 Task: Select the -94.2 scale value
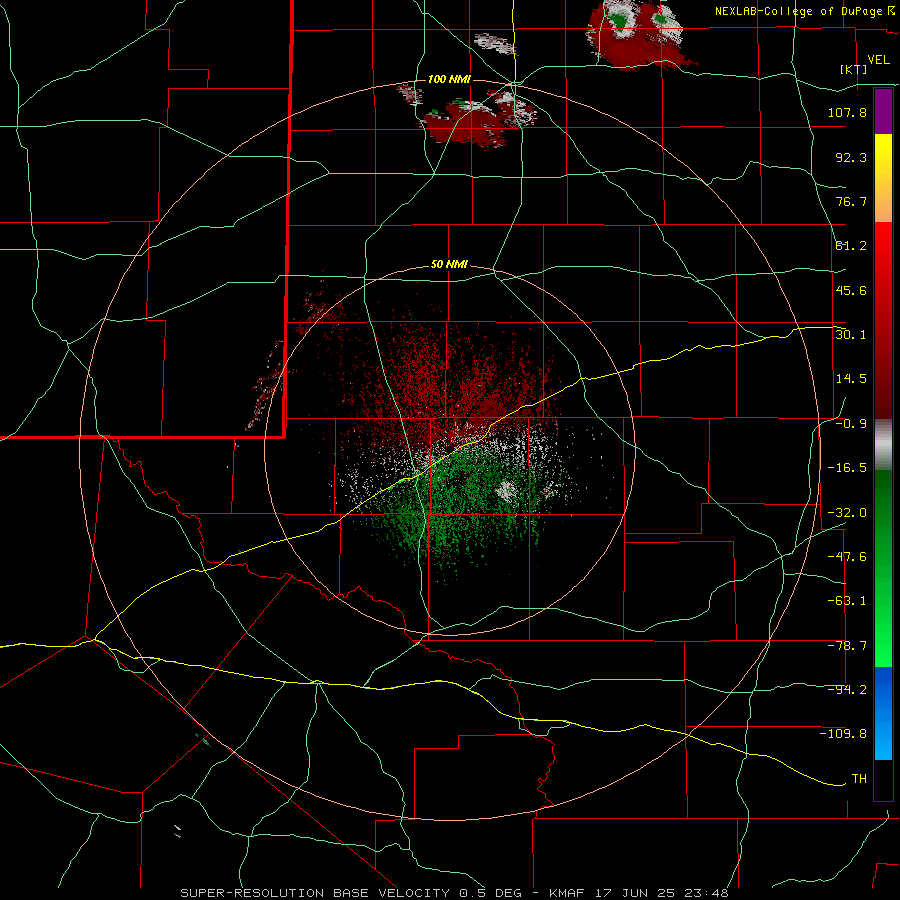847,689
